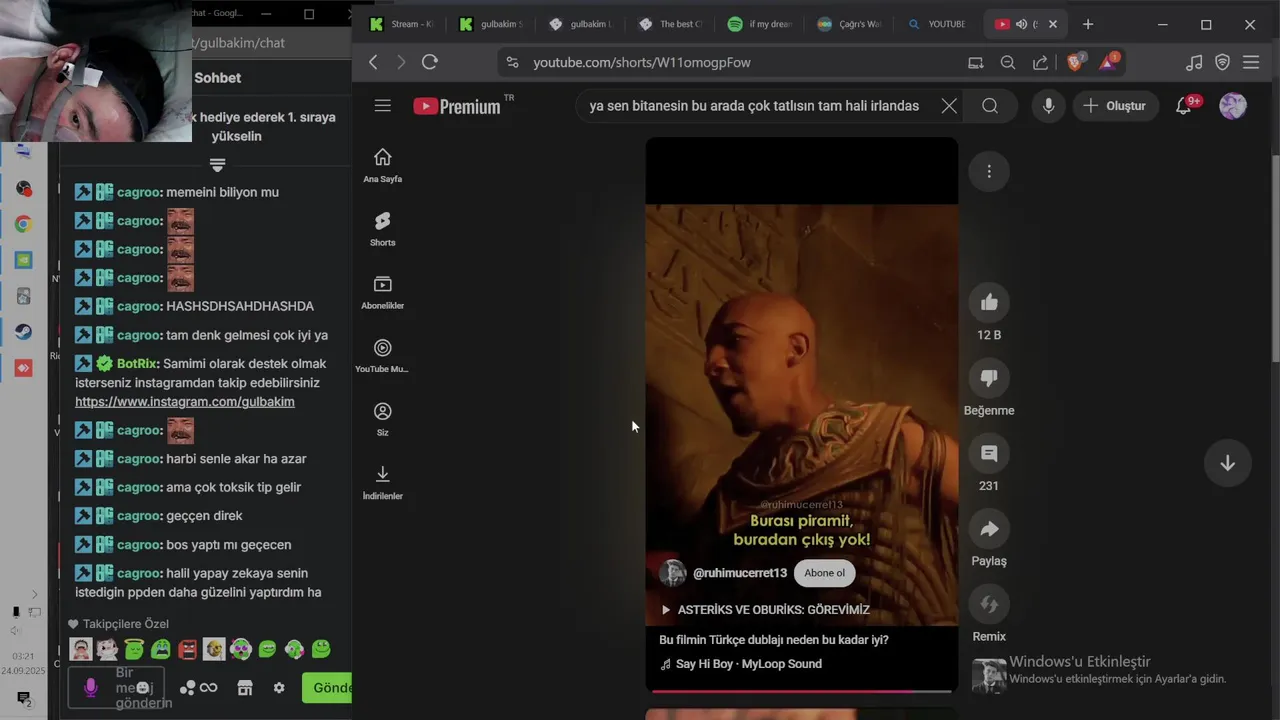Open Steam from the taskbar

(23, 332)
